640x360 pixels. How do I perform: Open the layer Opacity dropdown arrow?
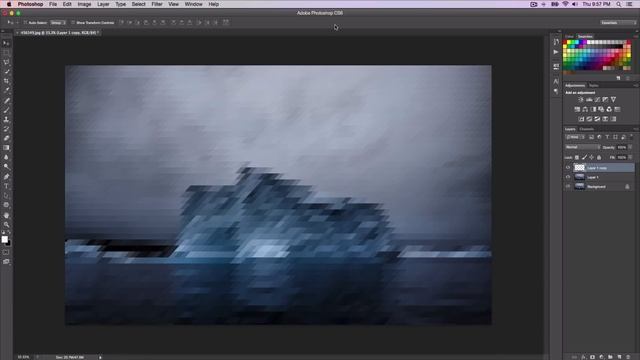pyautogui.click(x=630, y=147)
